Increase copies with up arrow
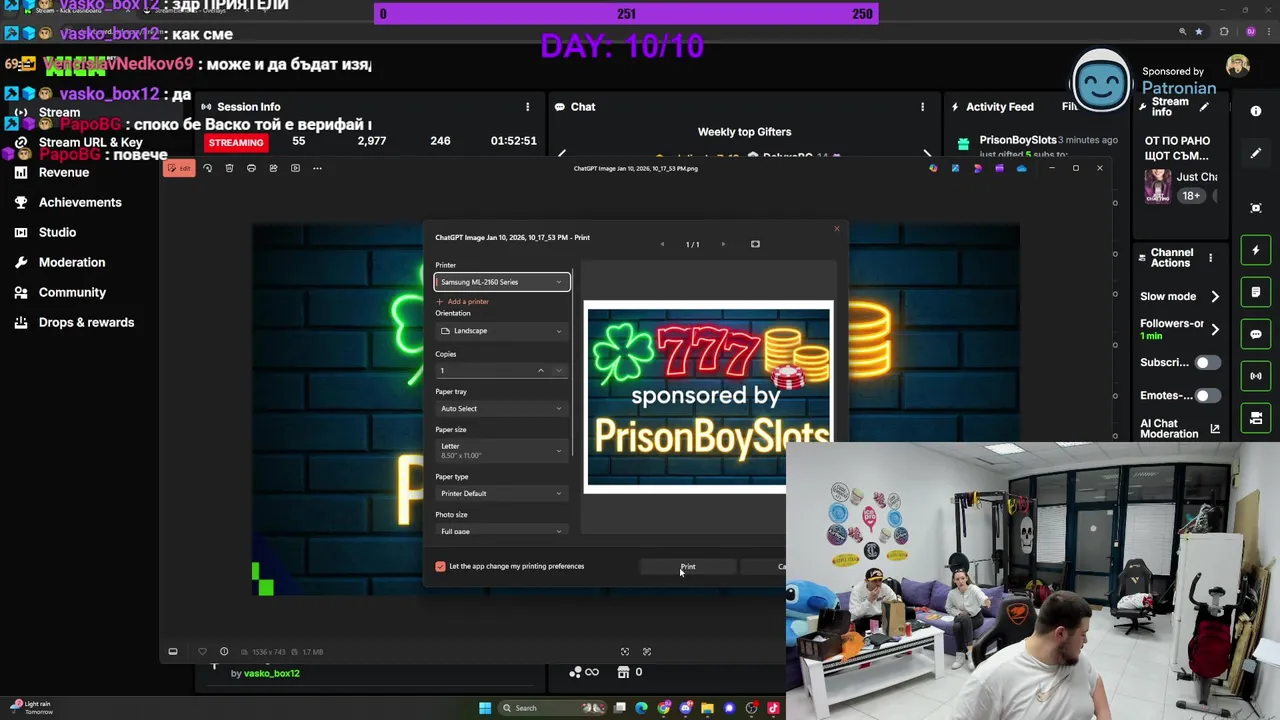1280x720 pixels. [x=541, y=371]
